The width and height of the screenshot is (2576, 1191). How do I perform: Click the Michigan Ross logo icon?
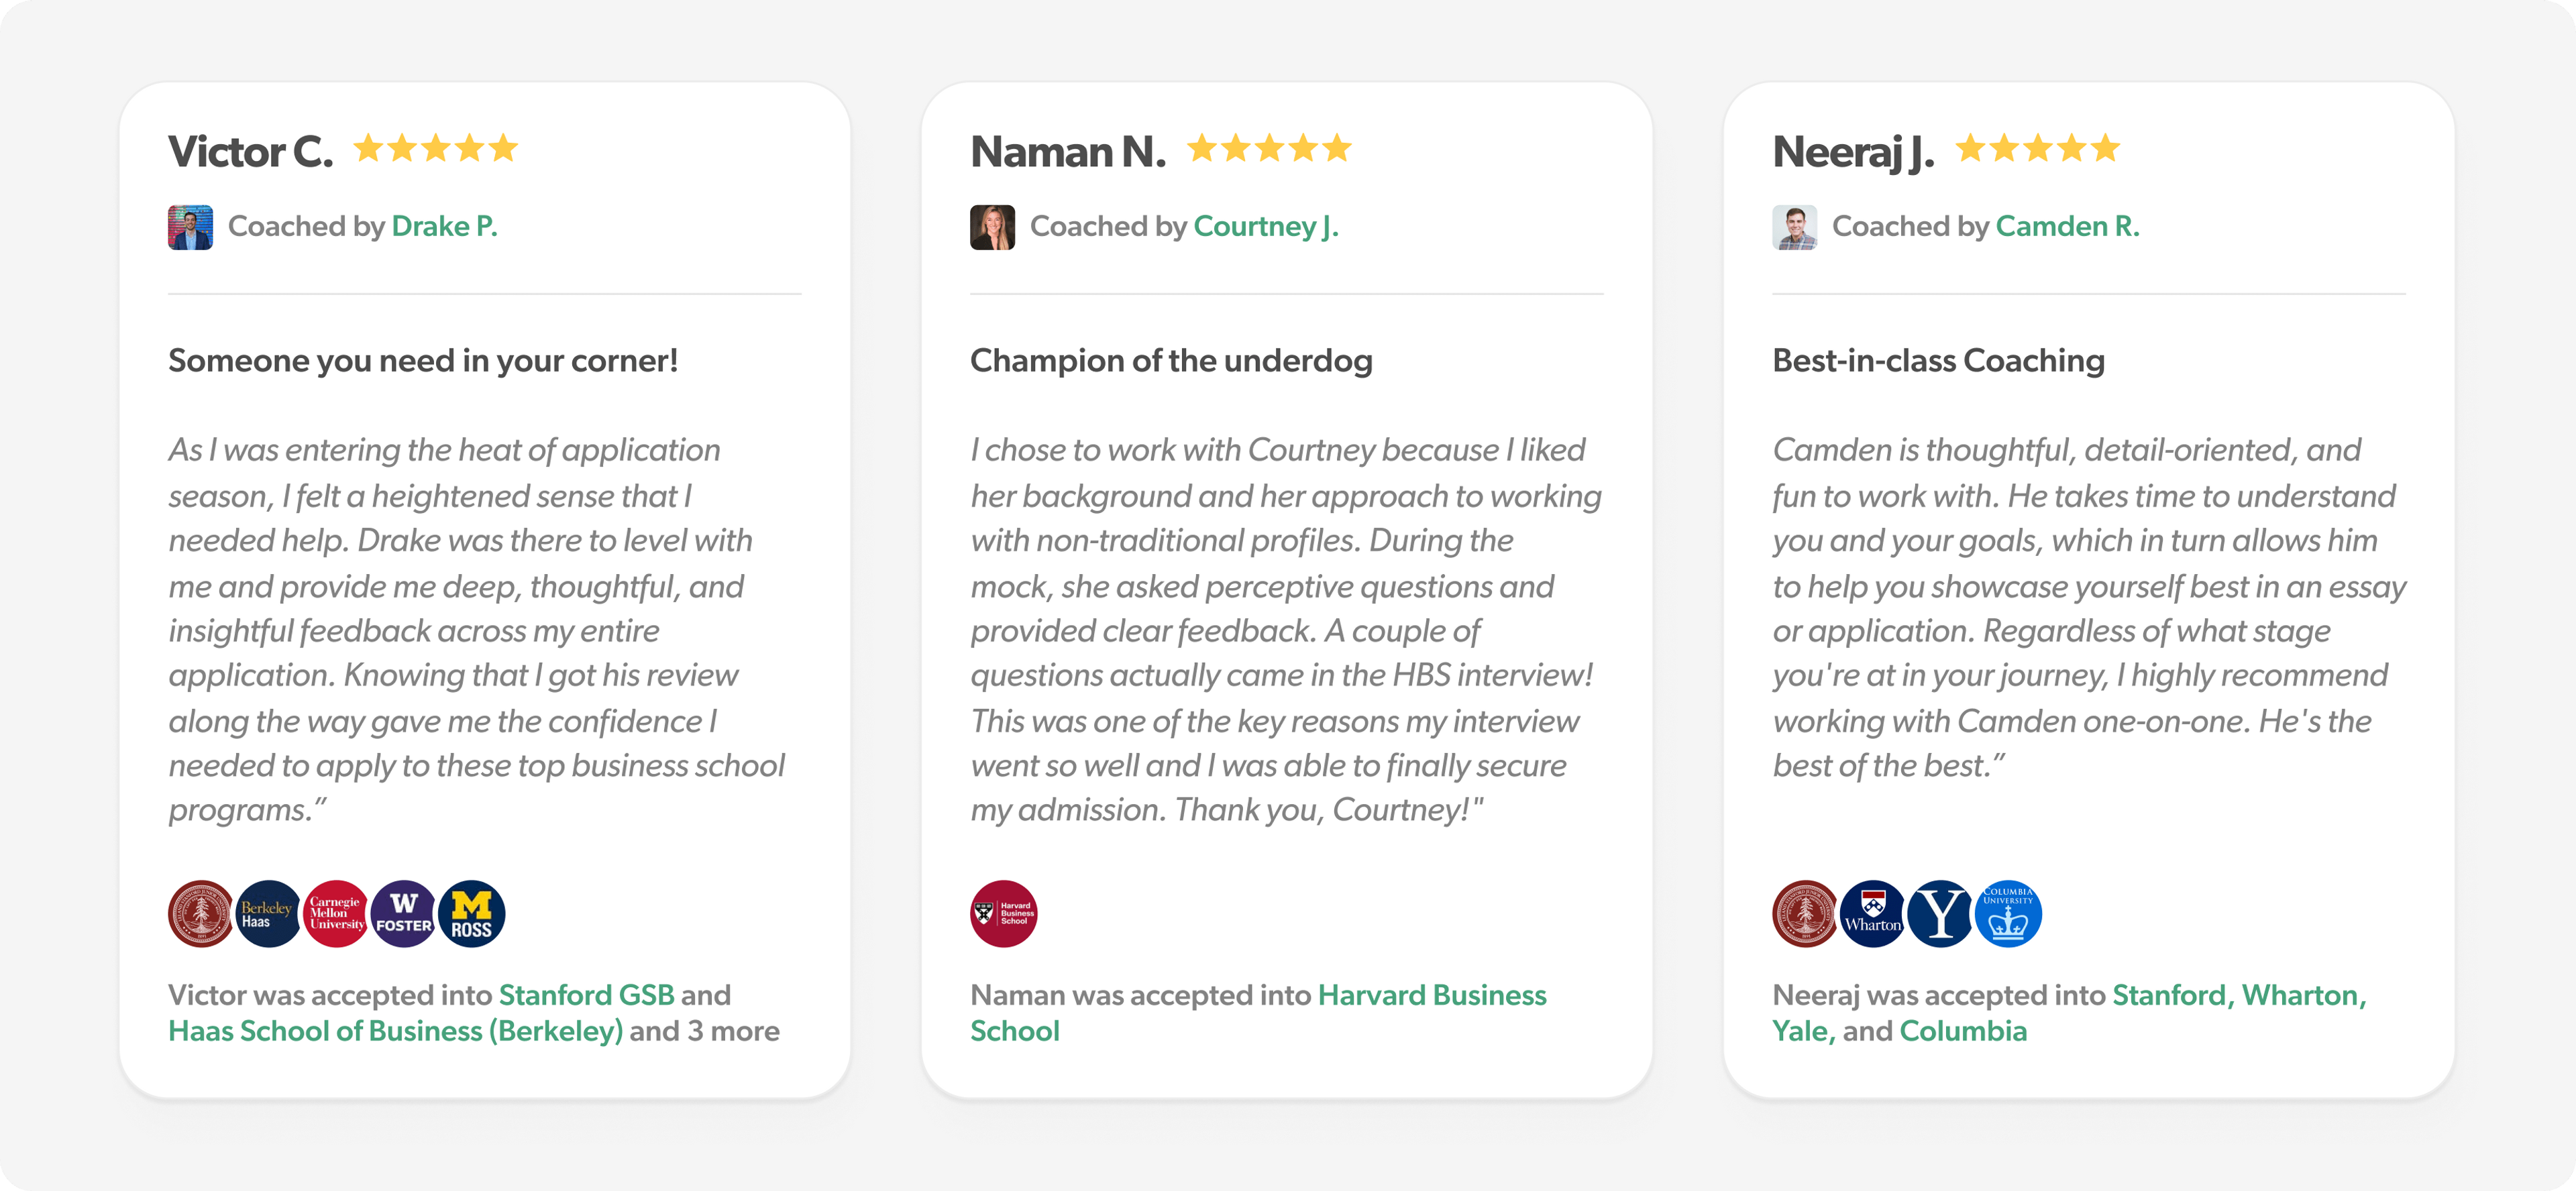point(472,913)
